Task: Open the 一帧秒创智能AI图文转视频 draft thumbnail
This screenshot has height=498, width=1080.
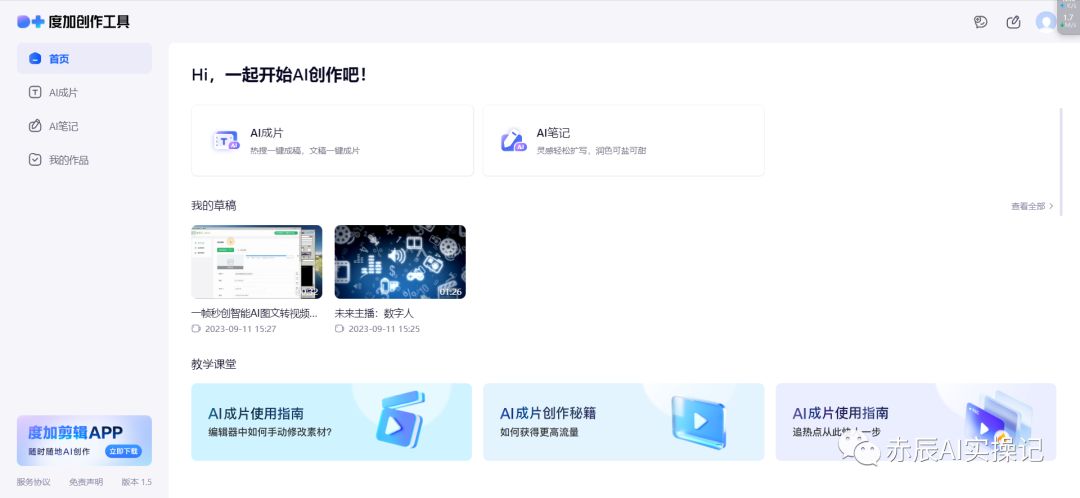Action: (256, 262)
